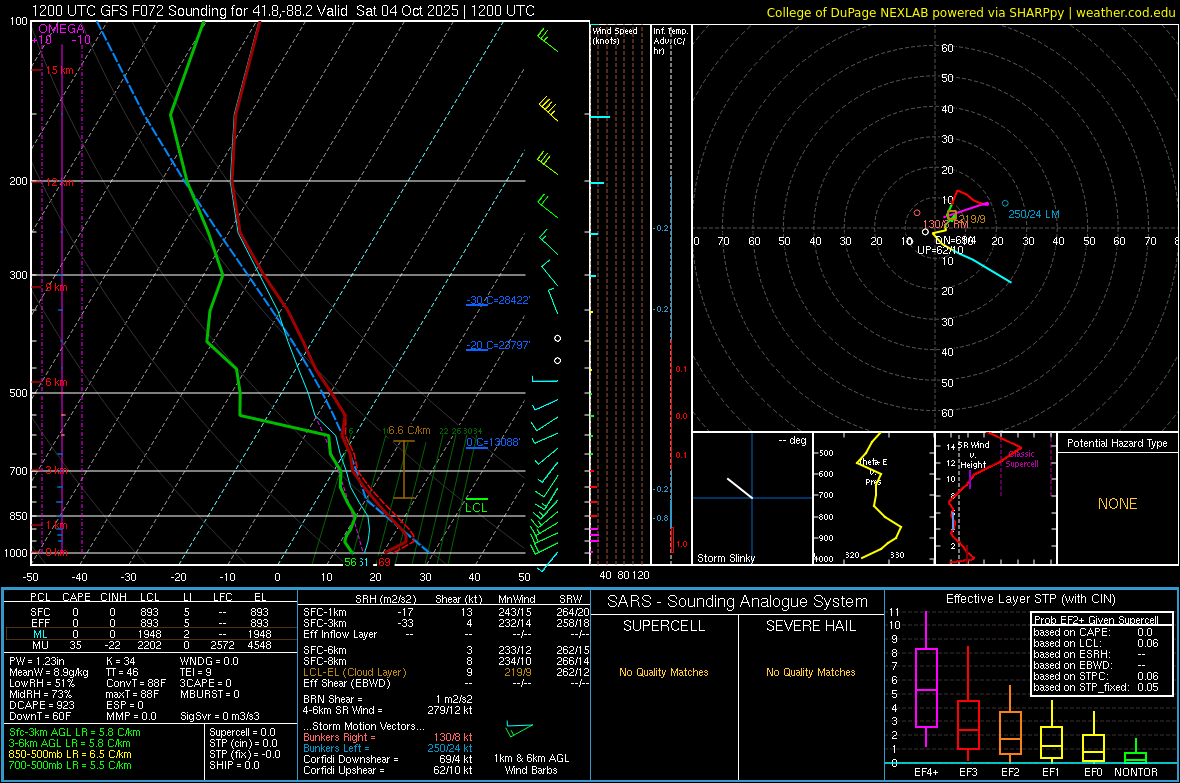
Task: Click No Quality Matches under SUPERCELL
Action: pyautogui.click(x=664, y=672)
